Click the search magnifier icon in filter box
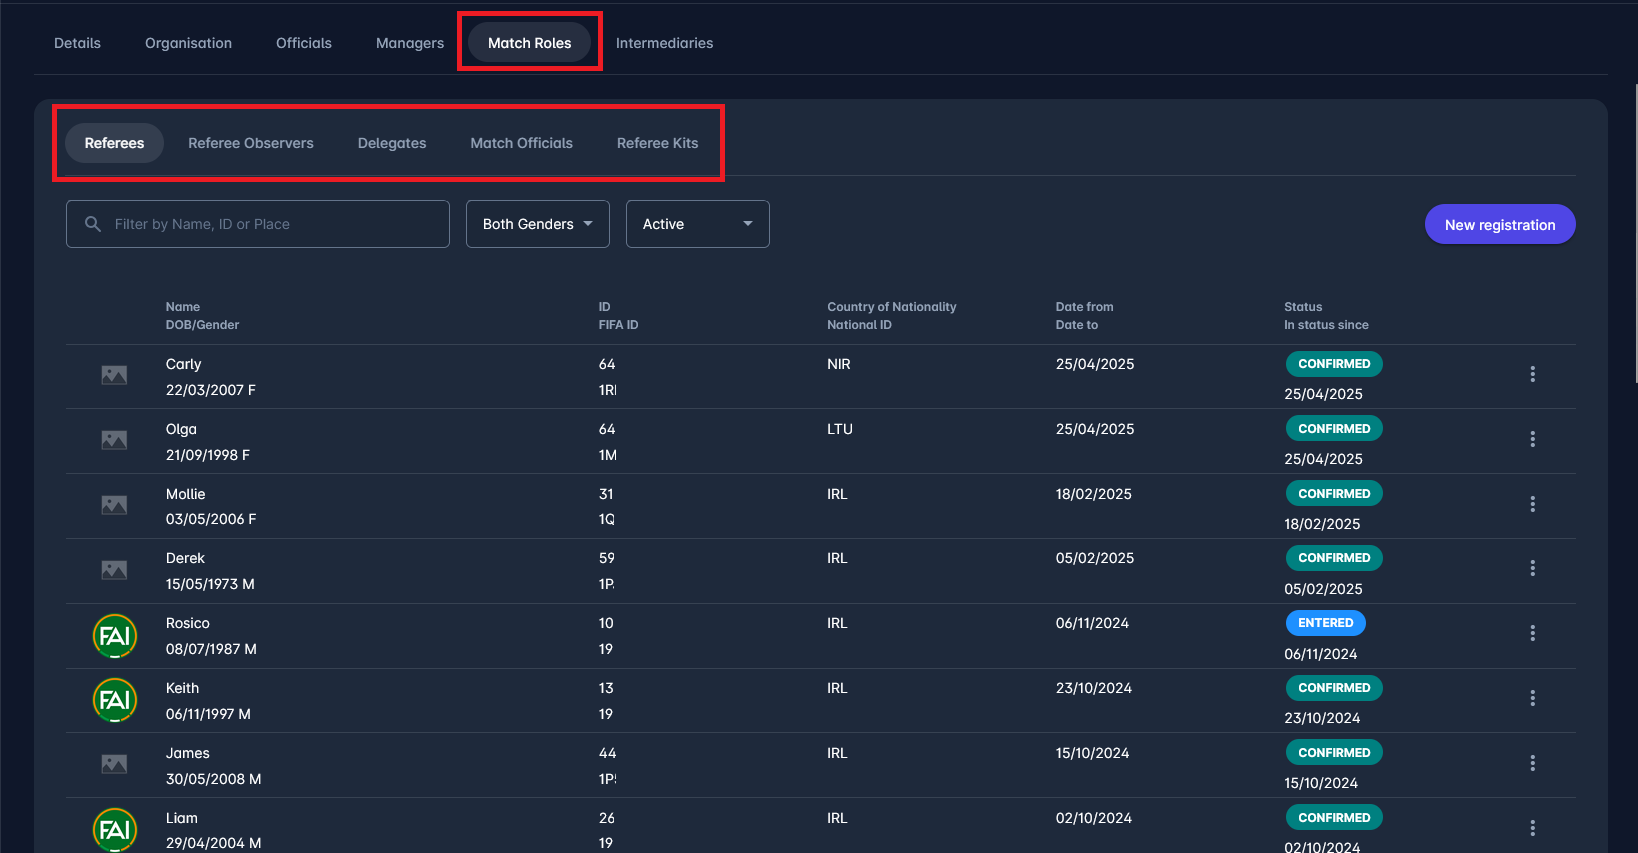The width and height of the screenshot is (1638, 853). pyautogui.click(x=93, y=224)
